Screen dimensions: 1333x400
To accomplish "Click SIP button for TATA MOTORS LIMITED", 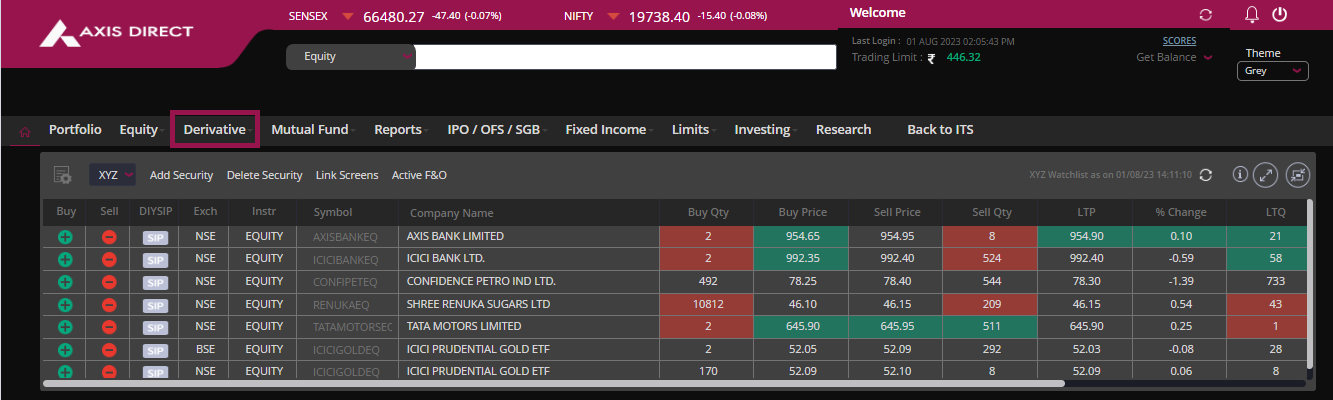I will [155, 327].
